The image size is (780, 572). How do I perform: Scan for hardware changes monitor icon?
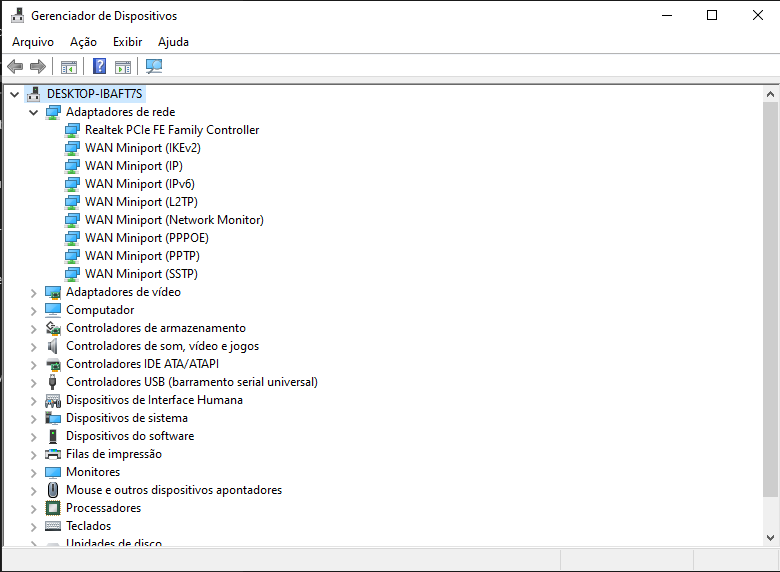point(154,66)
